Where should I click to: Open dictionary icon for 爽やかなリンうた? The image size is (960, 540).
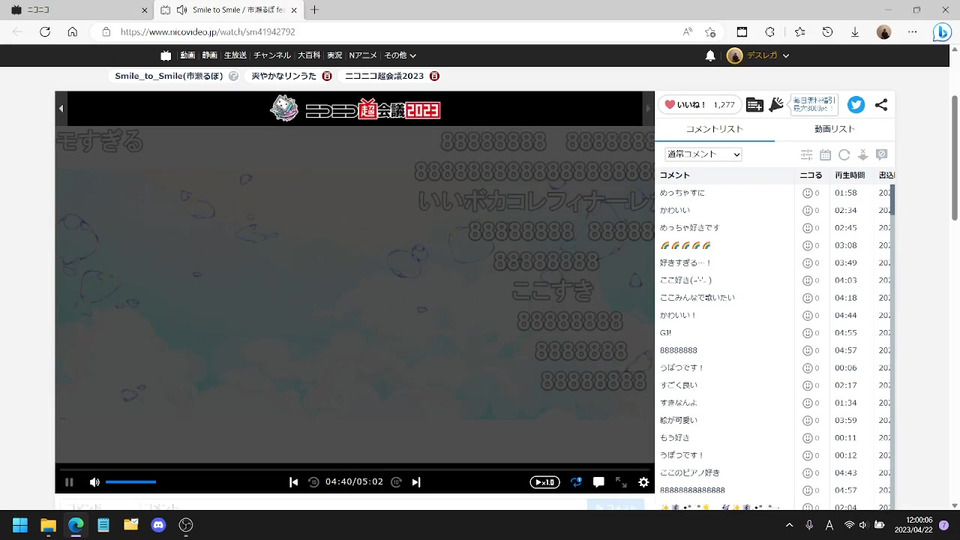[327, 76]
